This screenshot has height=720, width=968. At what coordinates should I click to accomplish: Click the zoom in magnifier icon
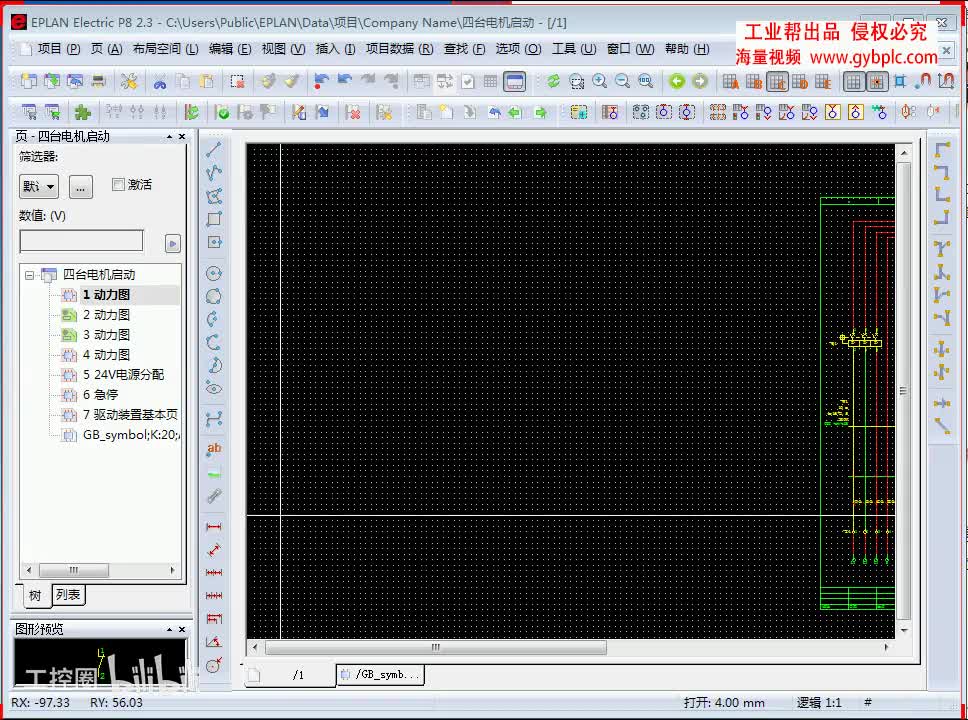(599, 81)
